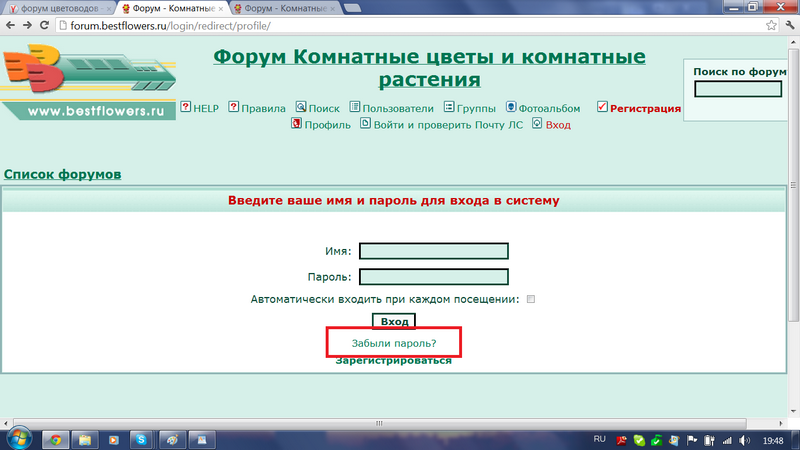
Task: Click the HELP icon in forum menu
Action: [185, 107]
